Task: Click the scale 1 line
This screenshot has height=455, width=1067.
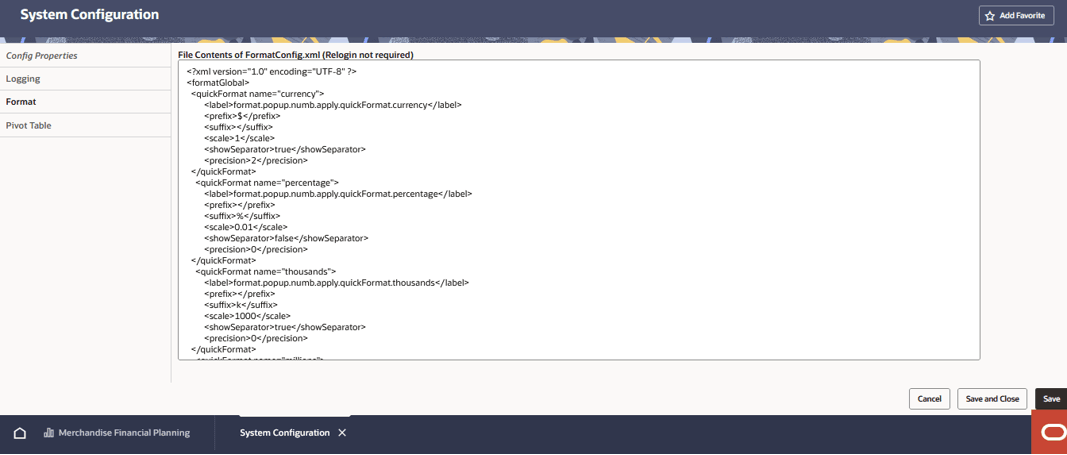Action: coord(239,138)
